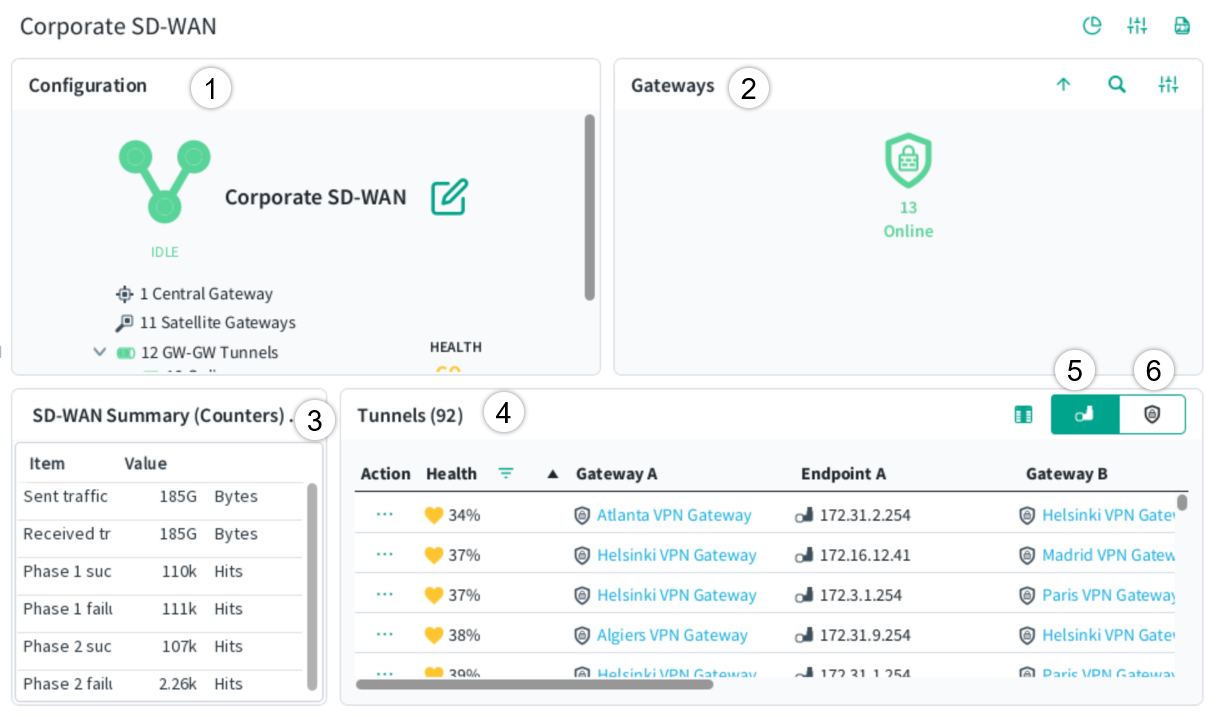
Task: Open search in the Gateways panel
Action: (x=1116, y=85)
